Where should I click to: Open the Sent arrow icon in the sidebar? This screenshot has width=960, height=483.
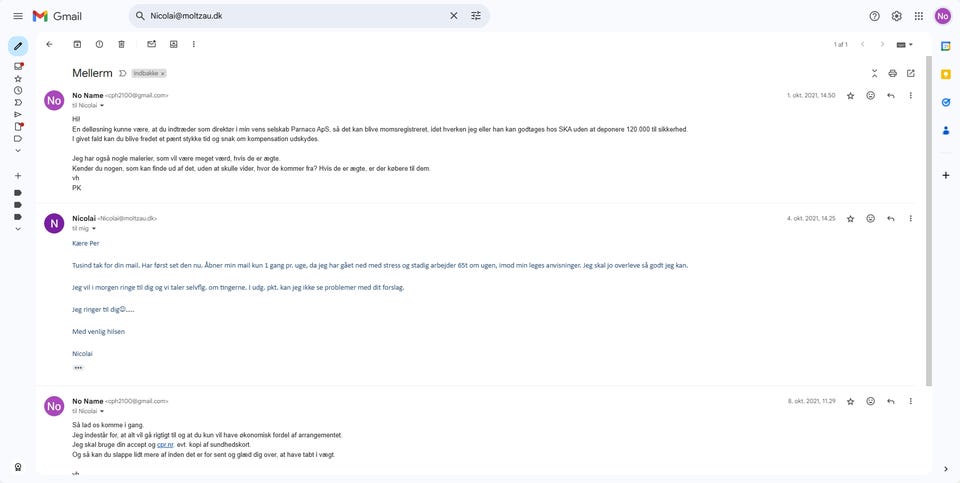coord(18,114)
